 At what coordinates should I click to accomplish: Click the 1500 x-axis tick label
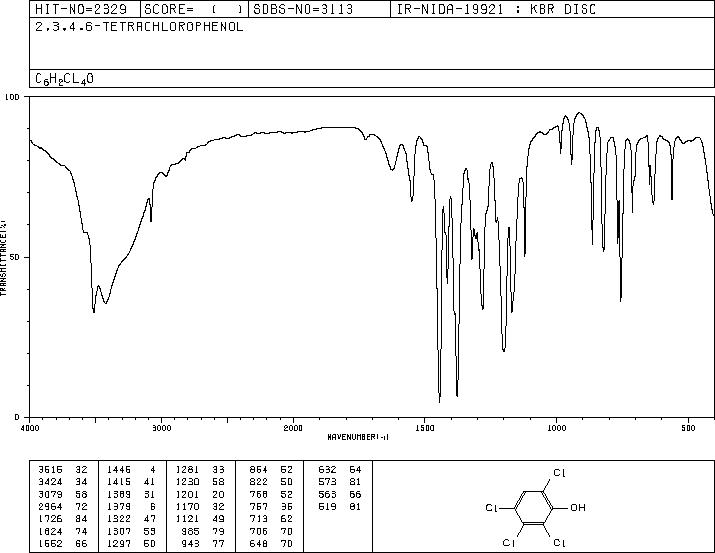425,428
